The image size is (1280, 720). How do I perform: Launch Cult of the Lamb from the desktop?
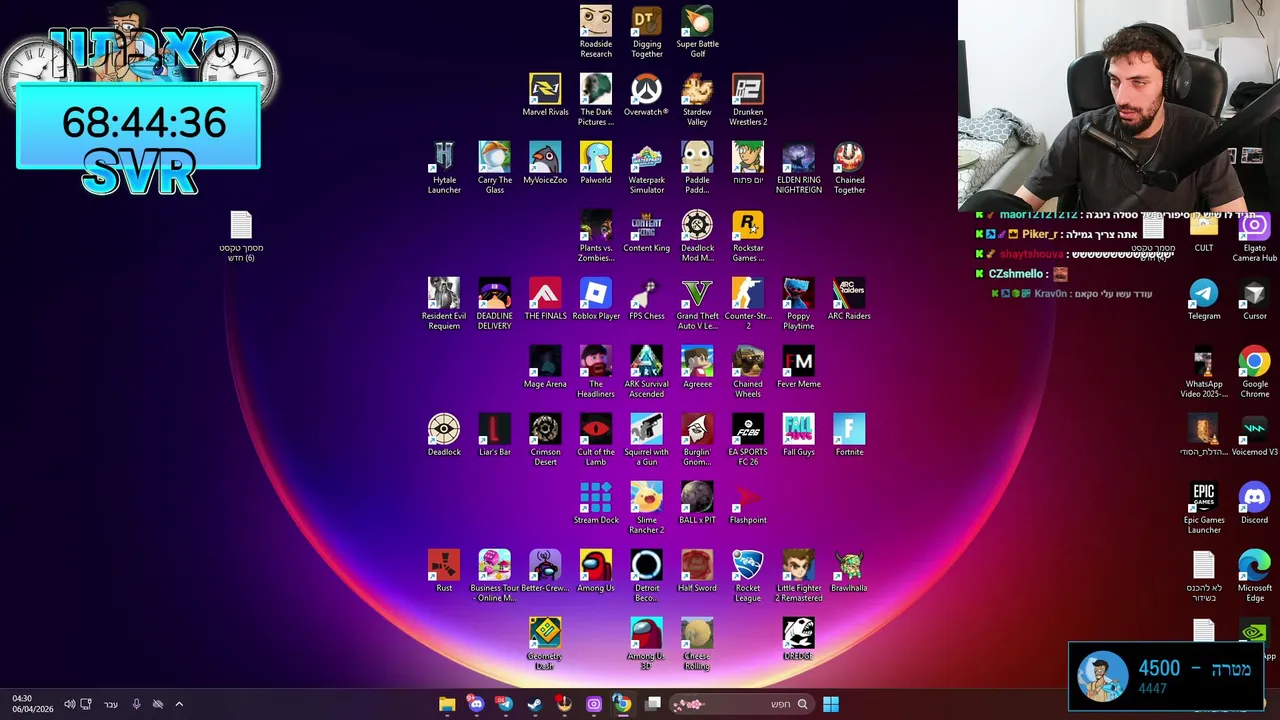click(596, 439)
